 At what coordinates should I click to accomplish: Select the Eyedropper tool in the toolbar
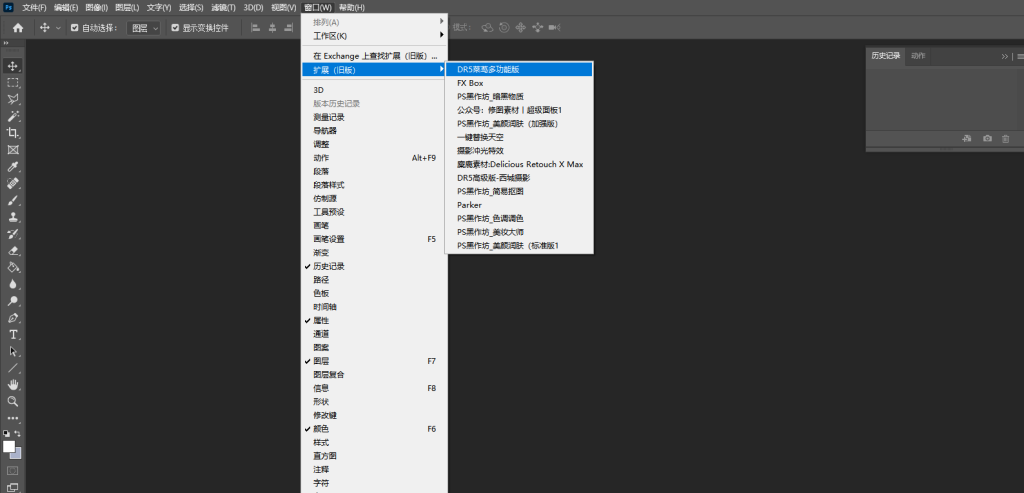coord(13,166)
